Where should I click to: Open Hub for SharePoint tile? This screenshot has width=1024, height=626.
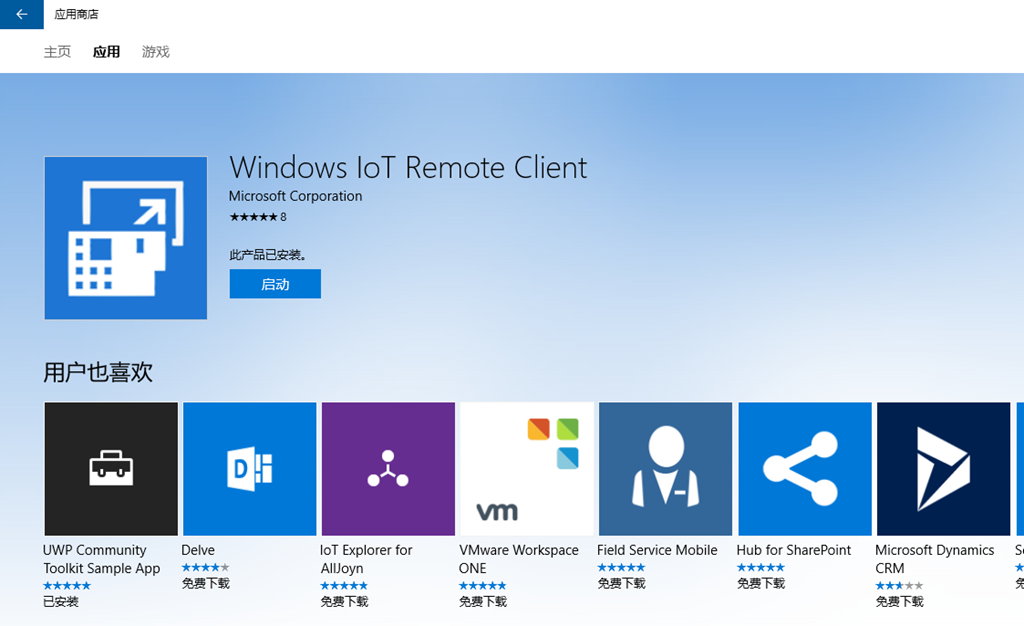[x=805, y=469]
